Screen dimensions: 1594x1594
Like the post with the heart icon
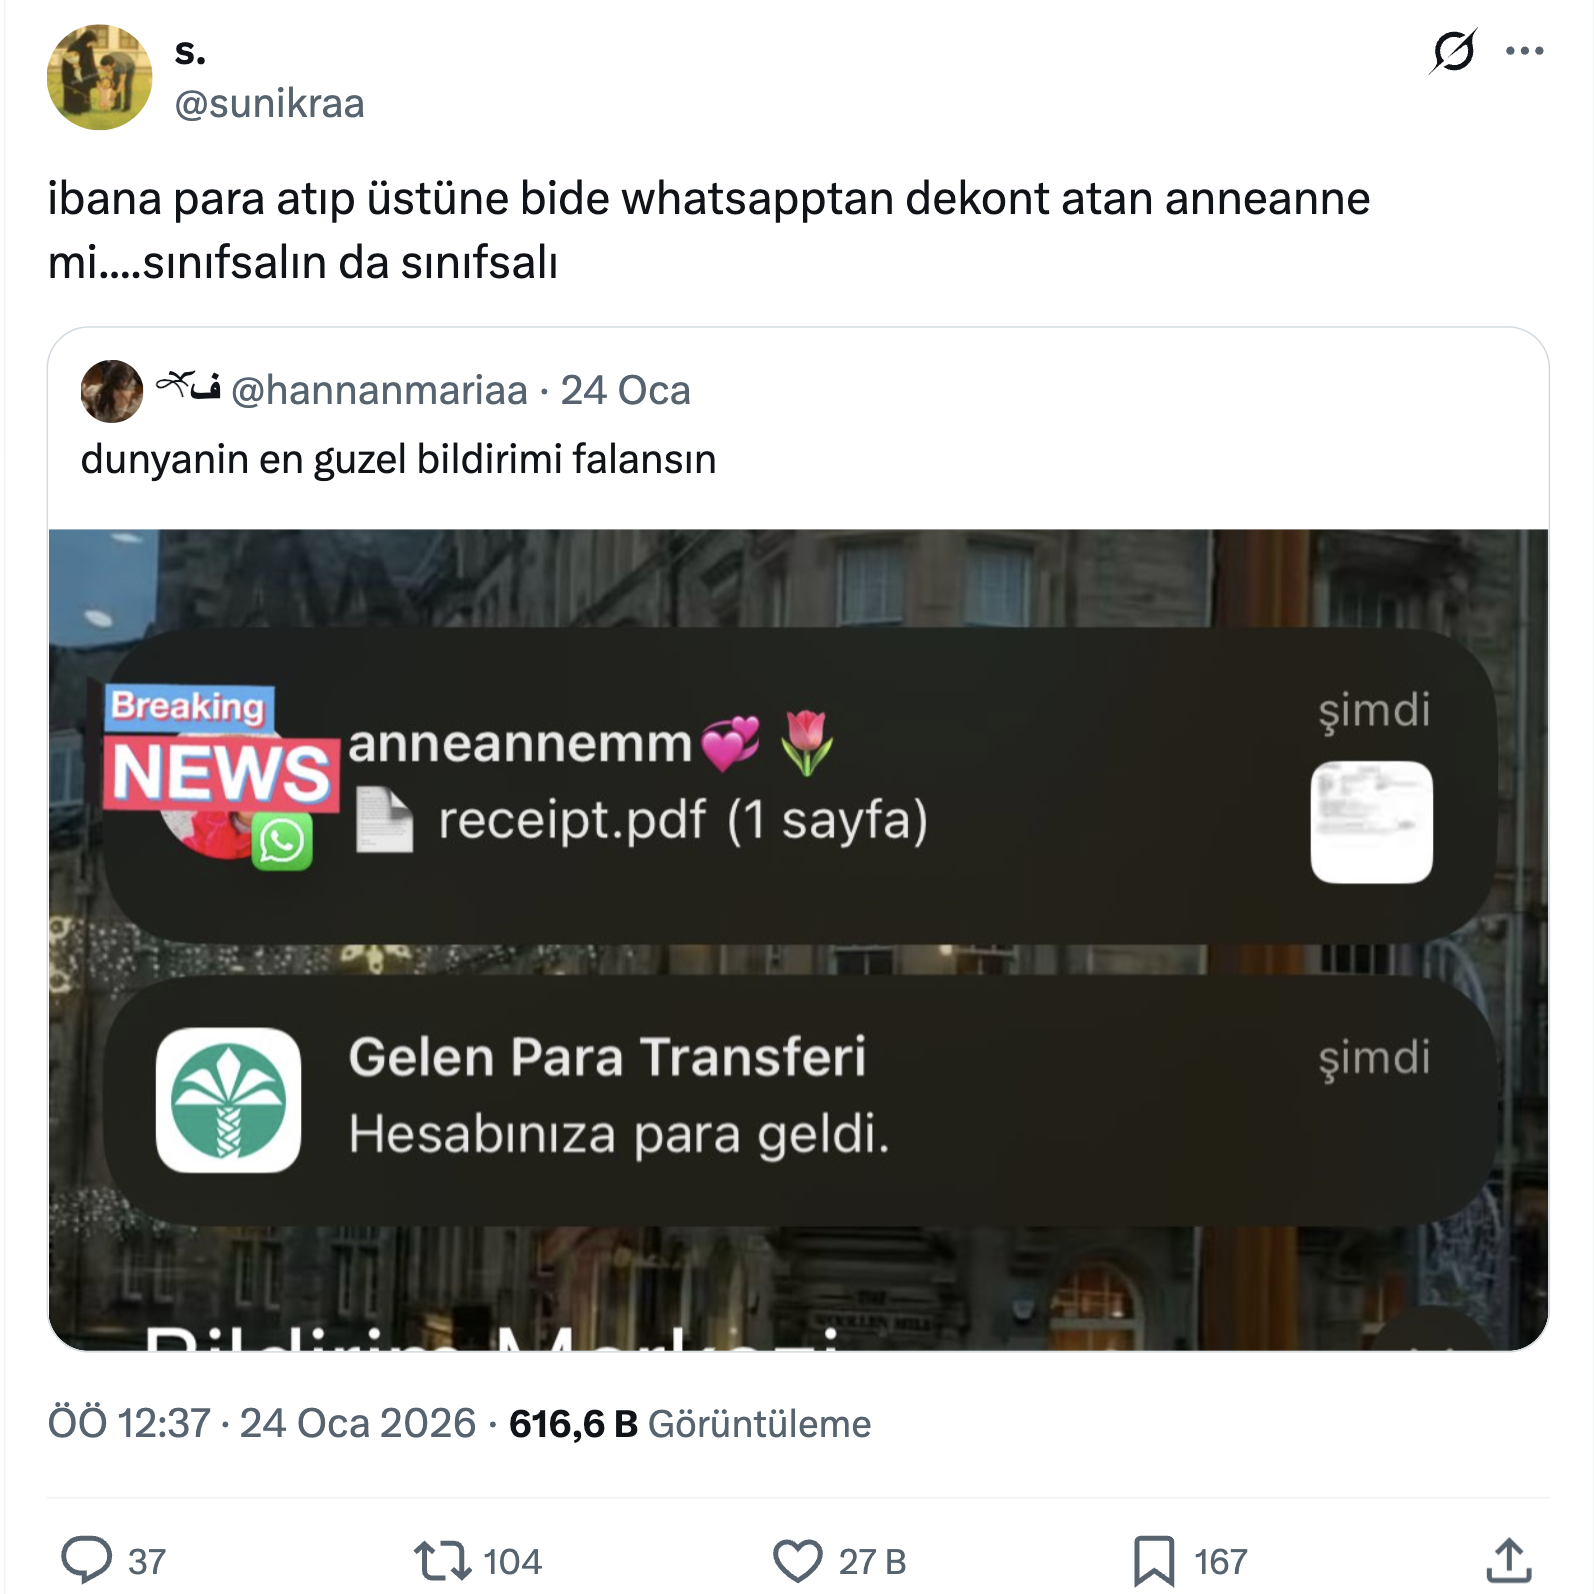797,1560
